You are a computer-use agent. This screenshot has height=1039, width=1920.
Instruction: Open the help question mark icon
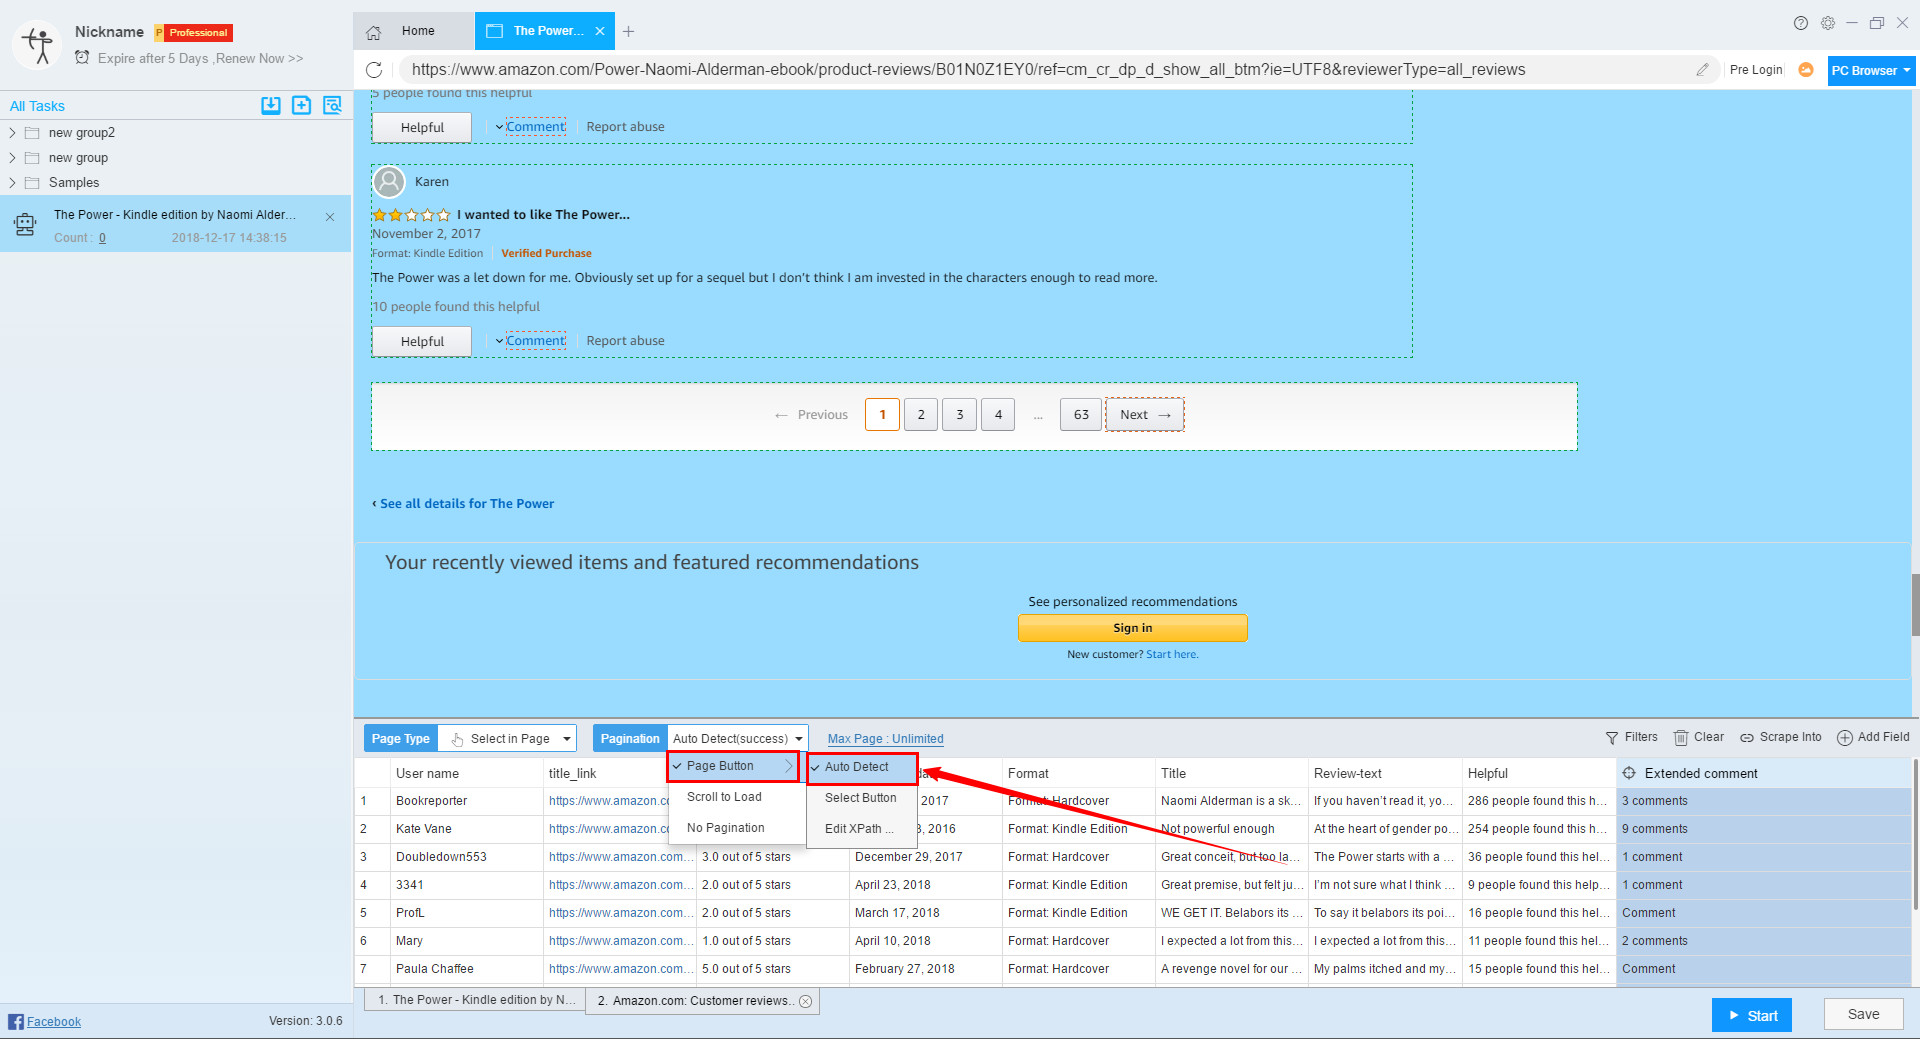[1801, 23]
